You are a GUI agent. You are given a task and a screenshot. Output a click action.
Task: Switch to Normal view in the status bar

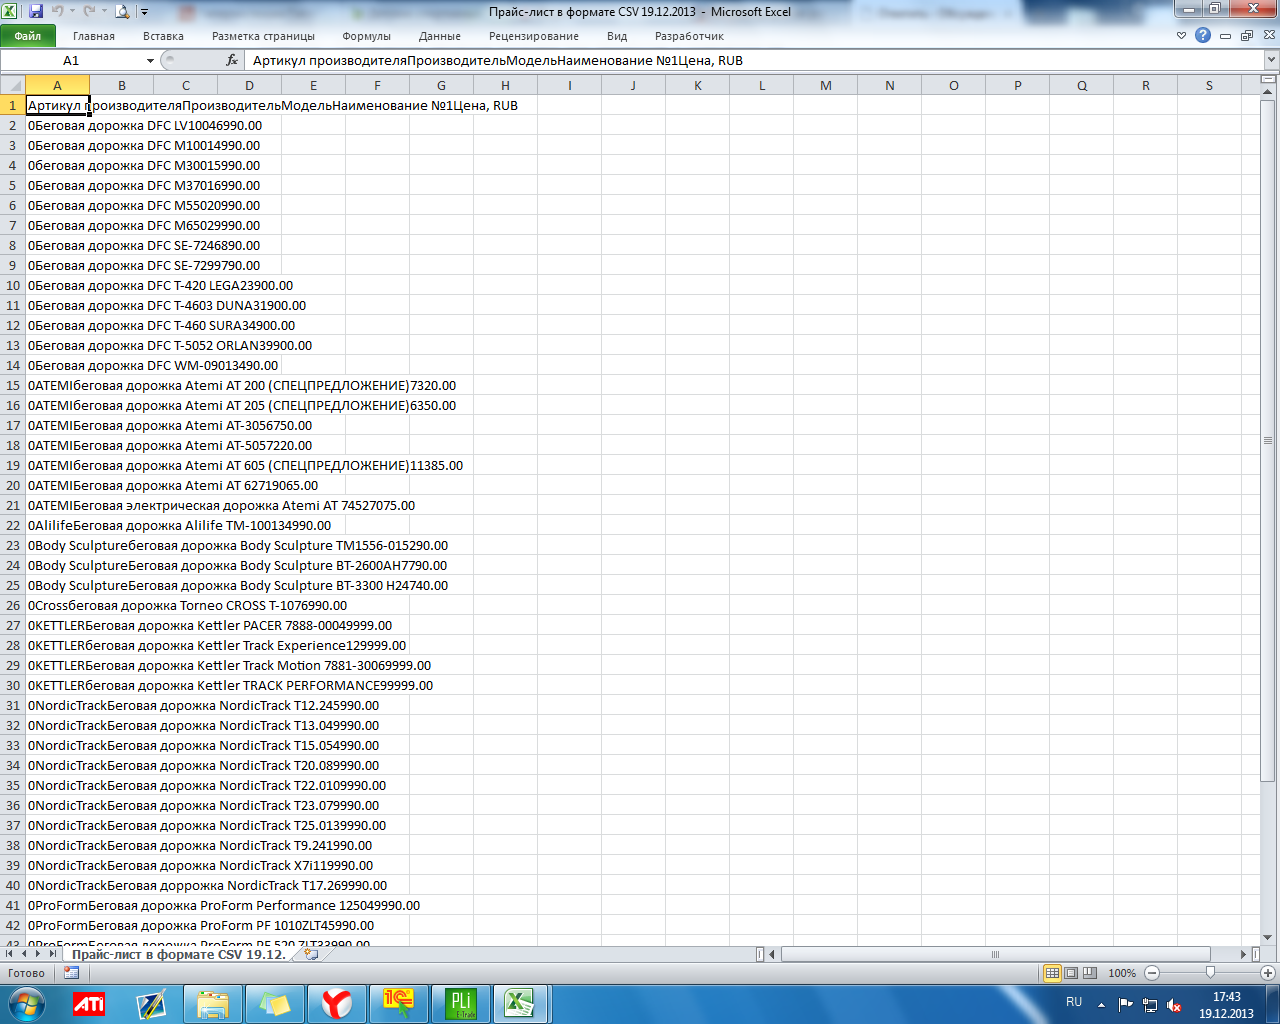tap(1052, 973)
